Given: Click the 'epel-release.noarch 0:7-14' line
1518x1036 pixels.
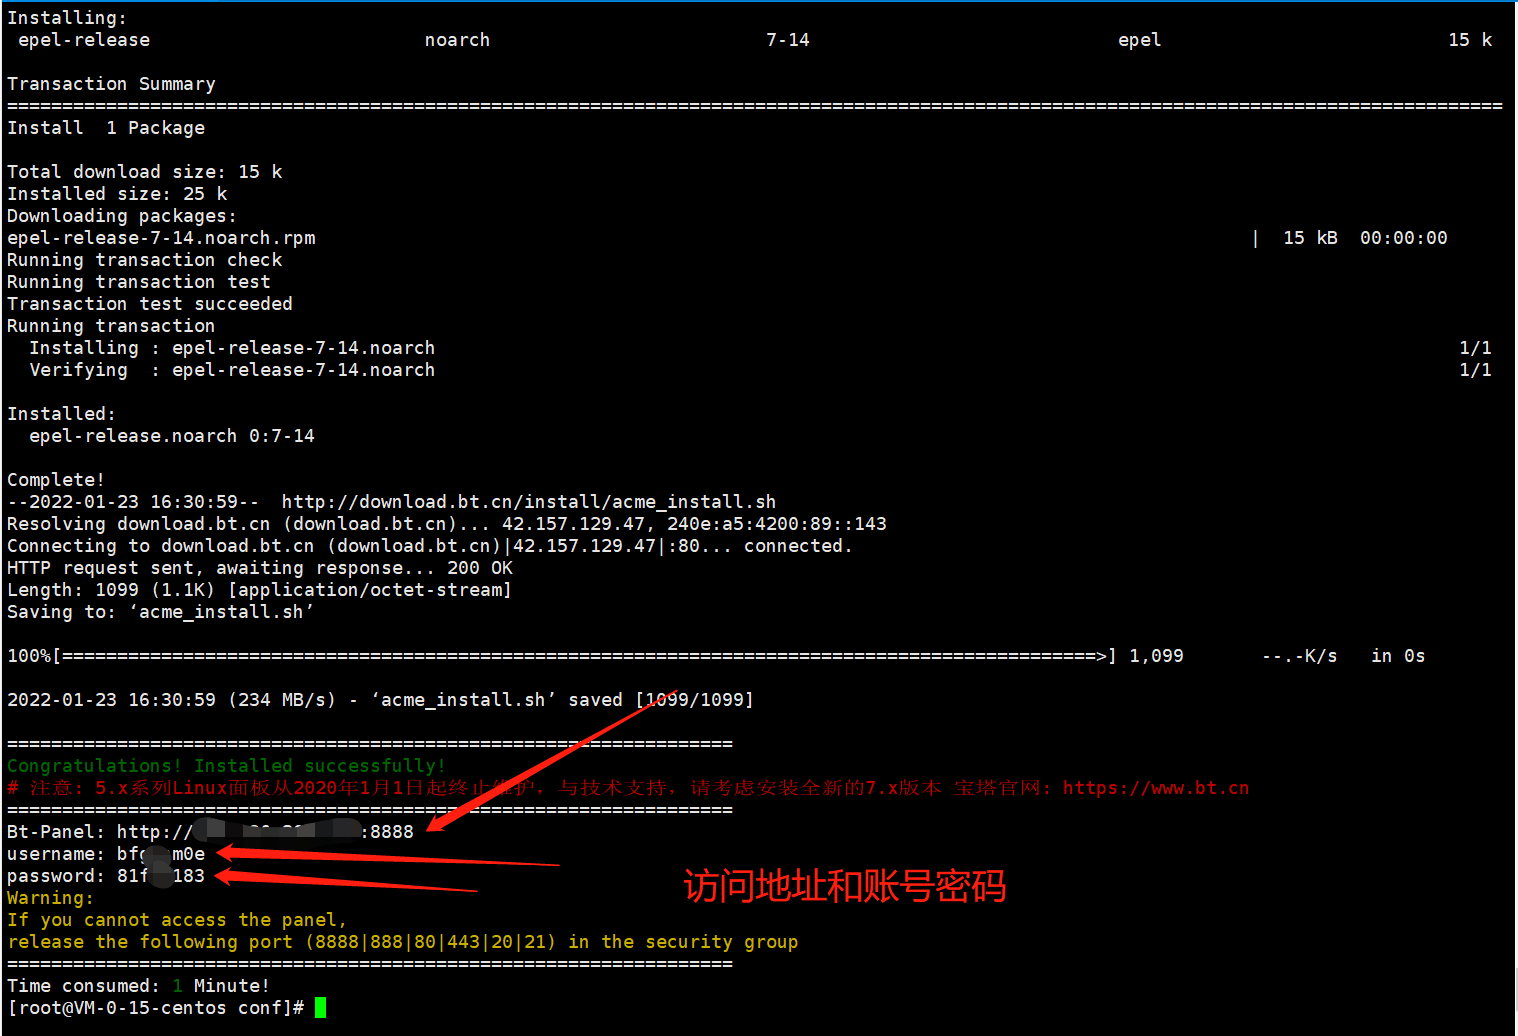Looking at the screenshot, I should pyautogui.click(x=172, y=436).
